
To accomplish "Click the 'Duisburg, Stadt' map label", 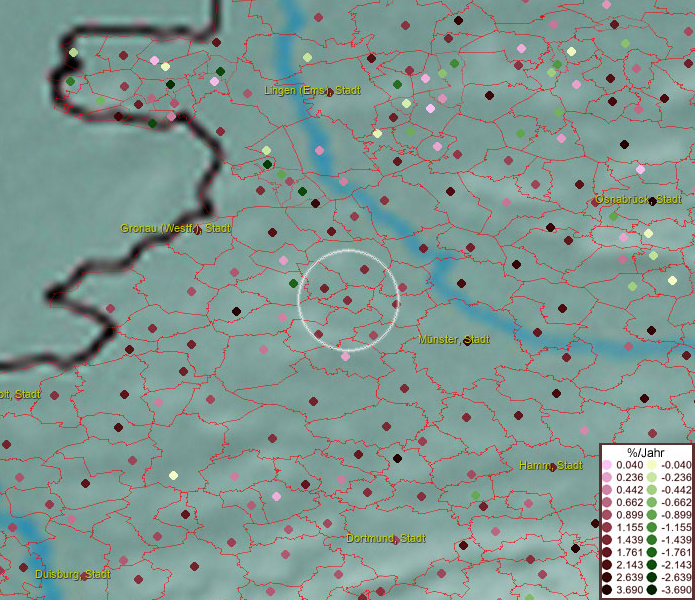I will click(x=73, y=574).
